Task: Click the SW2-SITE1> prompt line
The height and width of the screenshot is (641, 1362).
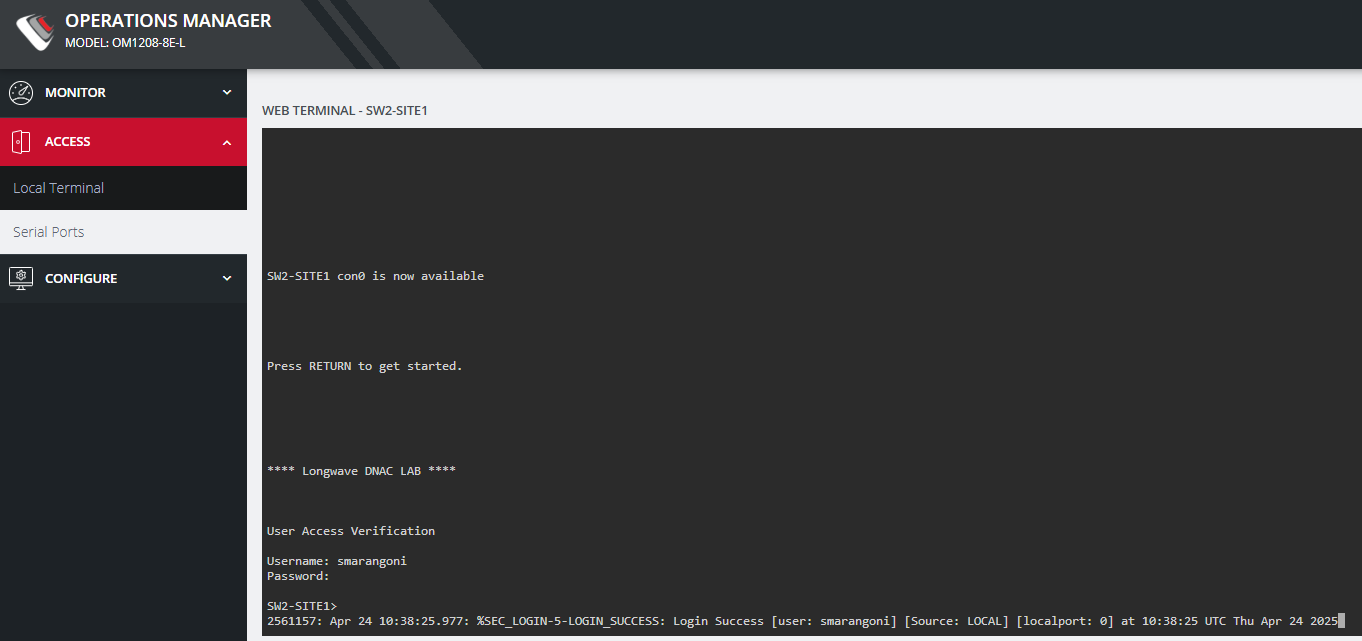Action: 301,605
